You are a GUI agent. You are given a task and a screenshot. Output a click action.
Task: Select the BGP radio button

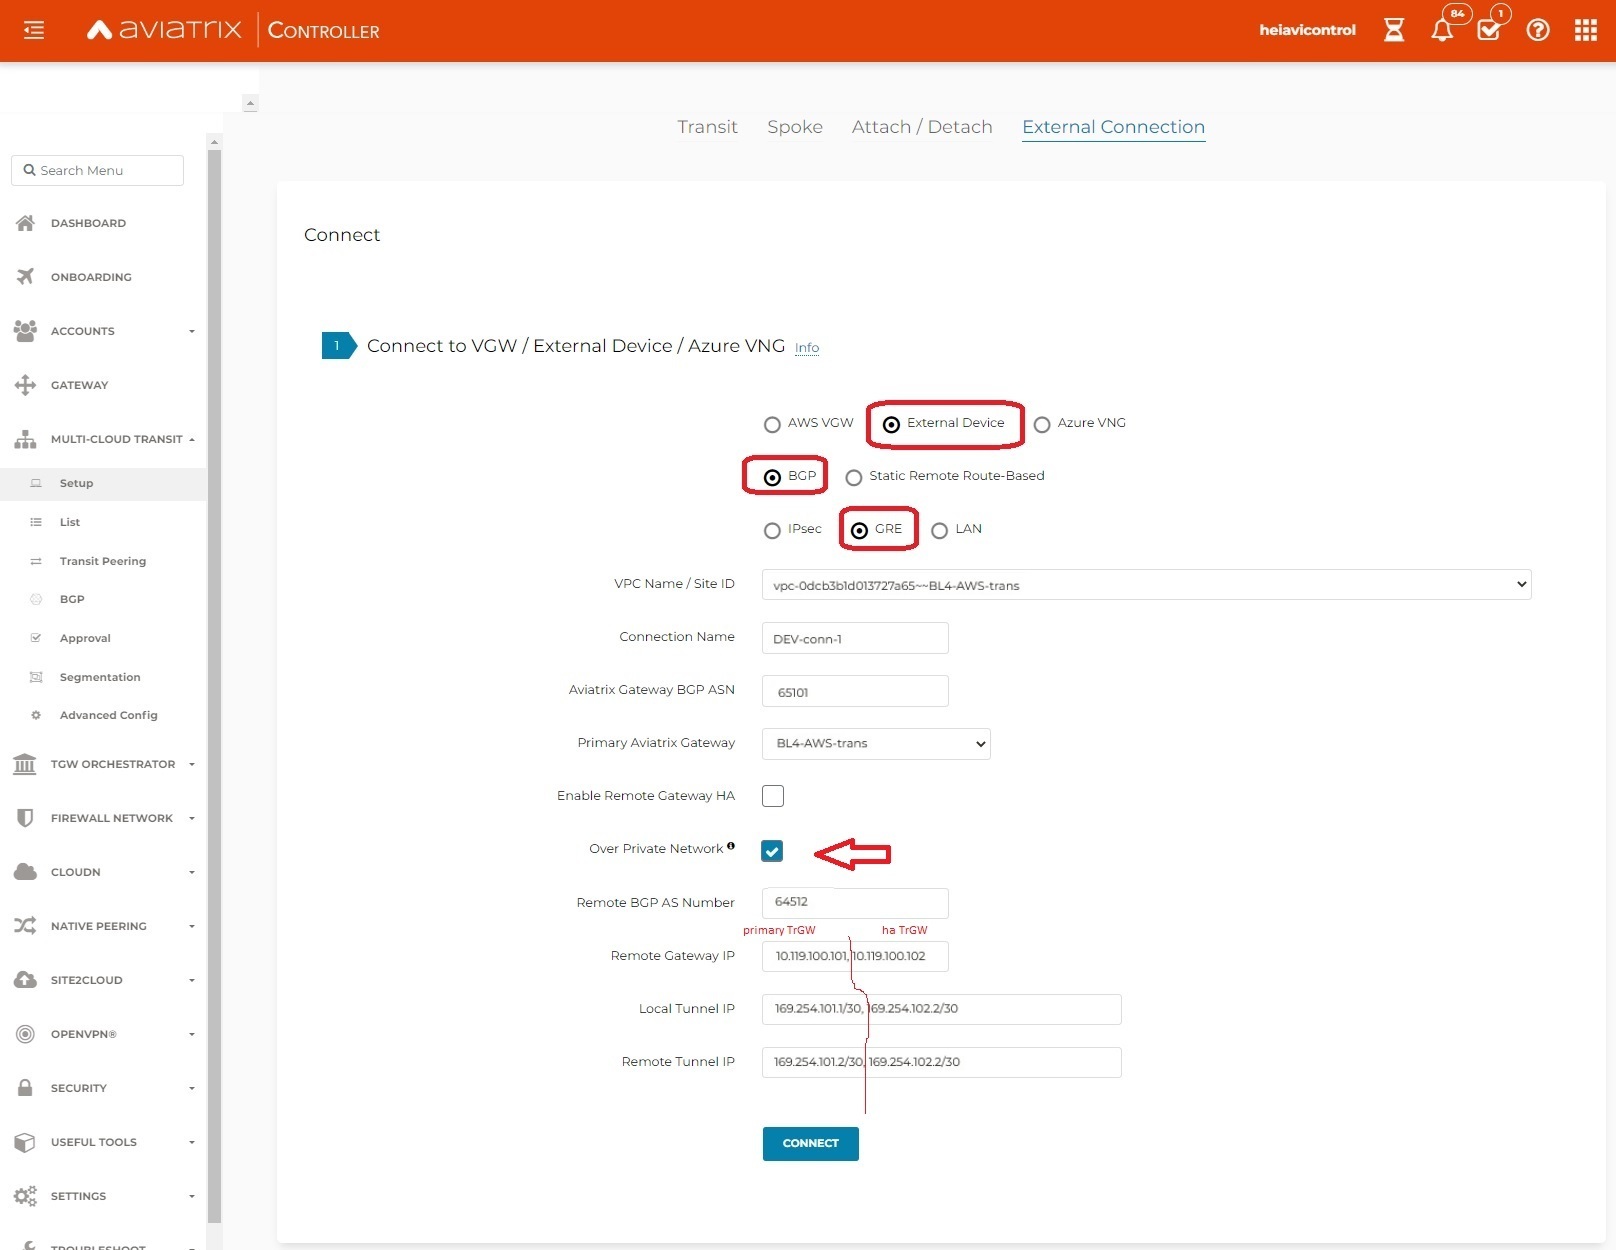(x=772, y=477)
